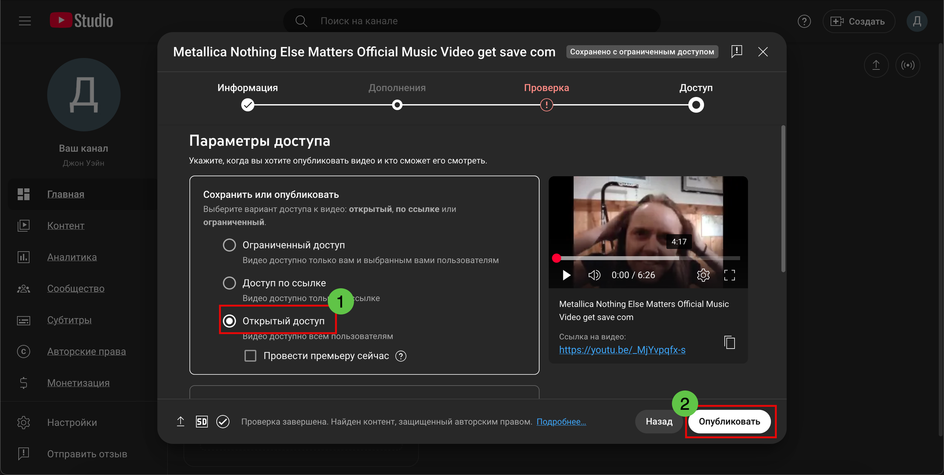Mute the preview volume icon
Viewport: 944px width, 475px height.
[594, 275]
